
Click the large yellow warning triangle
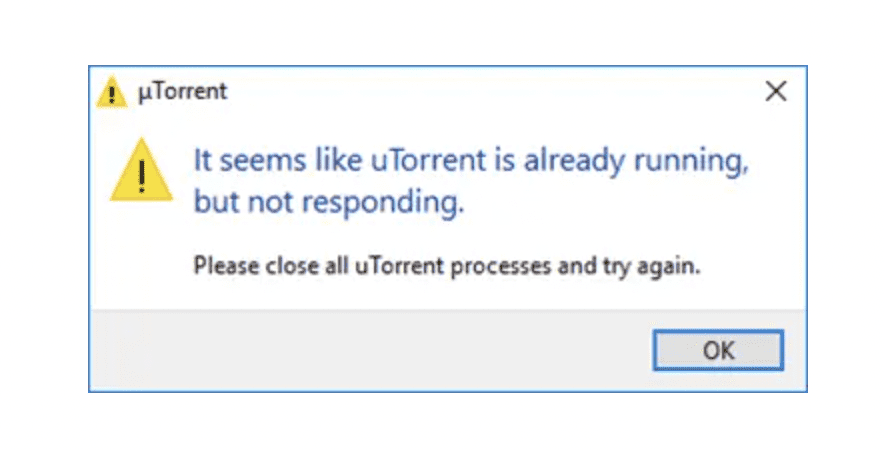(x=142, y=172)
